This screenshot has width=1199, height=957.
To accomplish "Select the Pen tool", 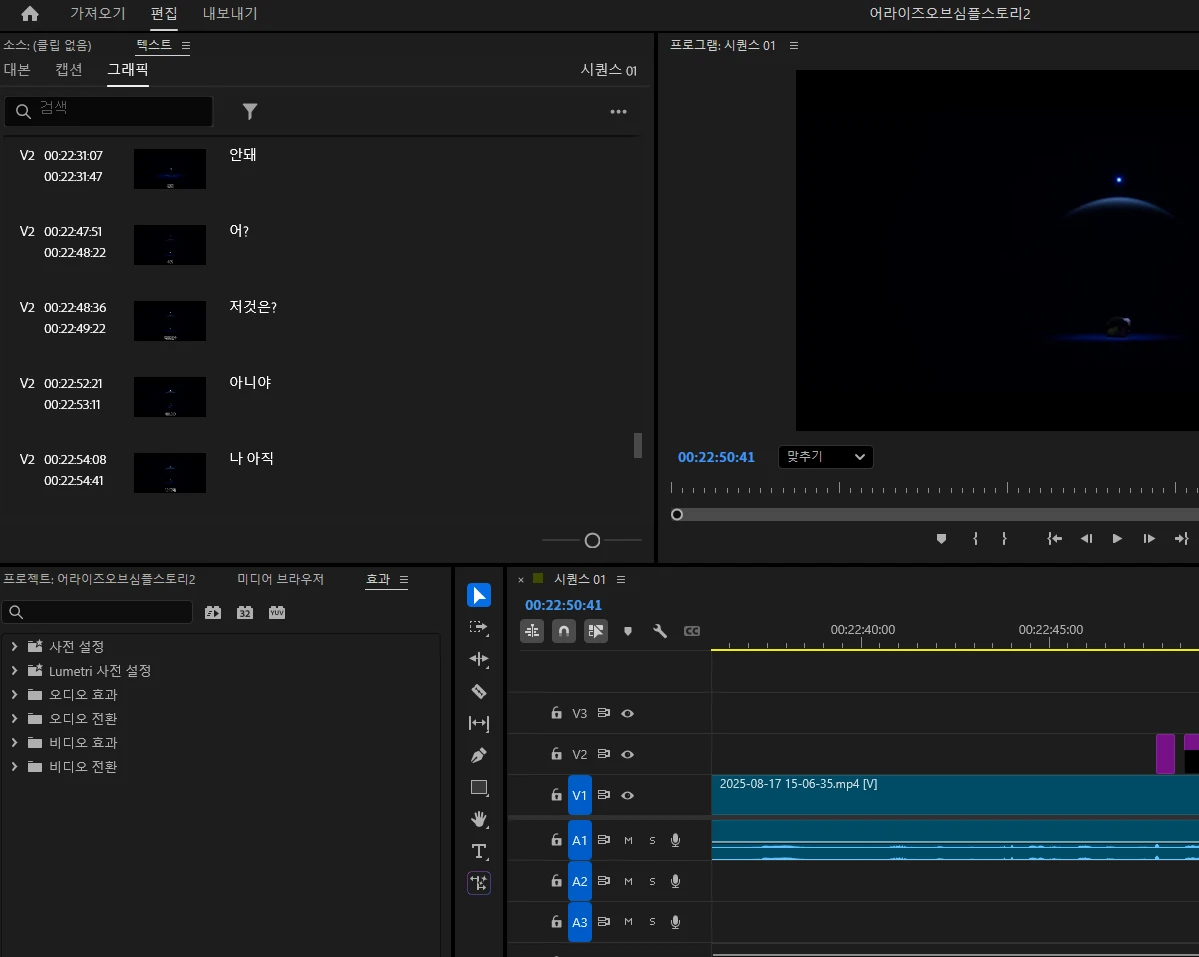I will point(479,755).
